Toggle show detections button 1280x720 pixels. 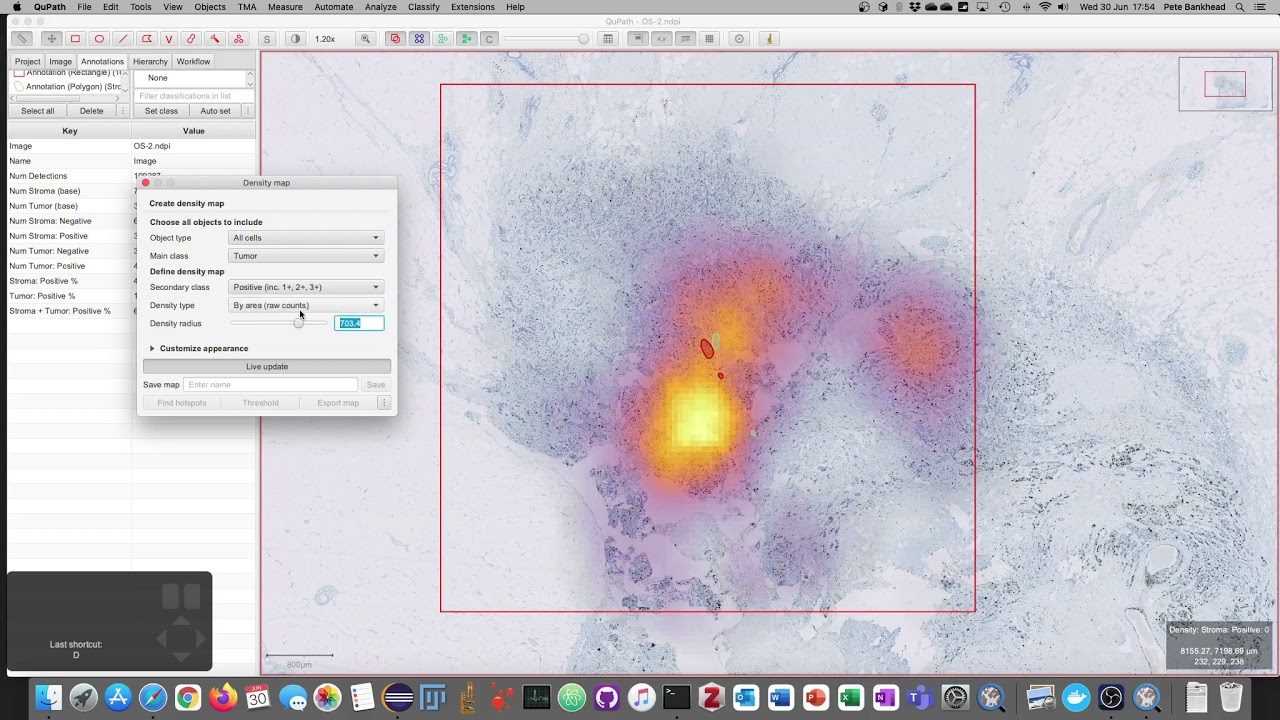click(x=443, y=39)
